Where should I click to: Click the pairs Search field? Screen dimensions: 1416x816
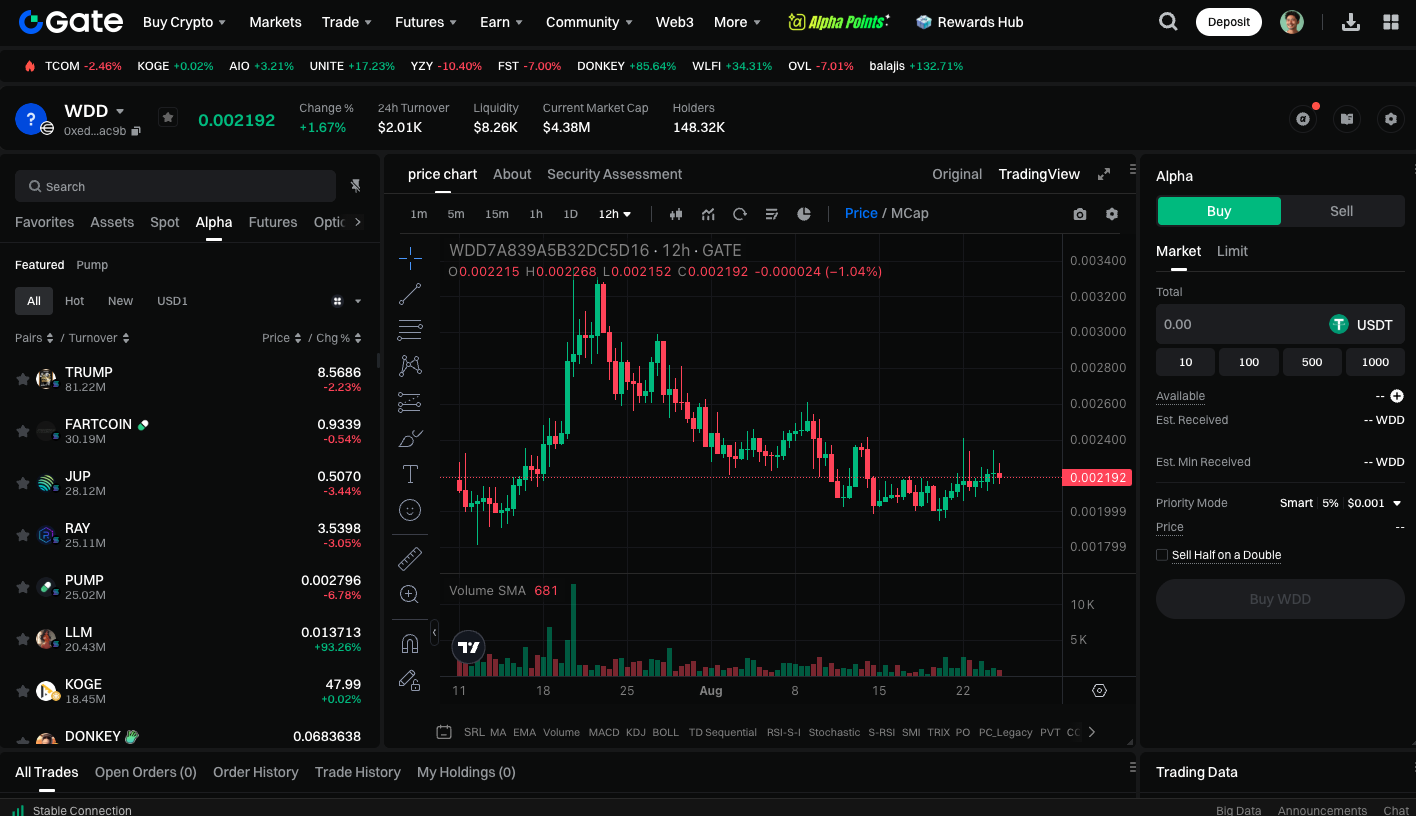[175, 186]
